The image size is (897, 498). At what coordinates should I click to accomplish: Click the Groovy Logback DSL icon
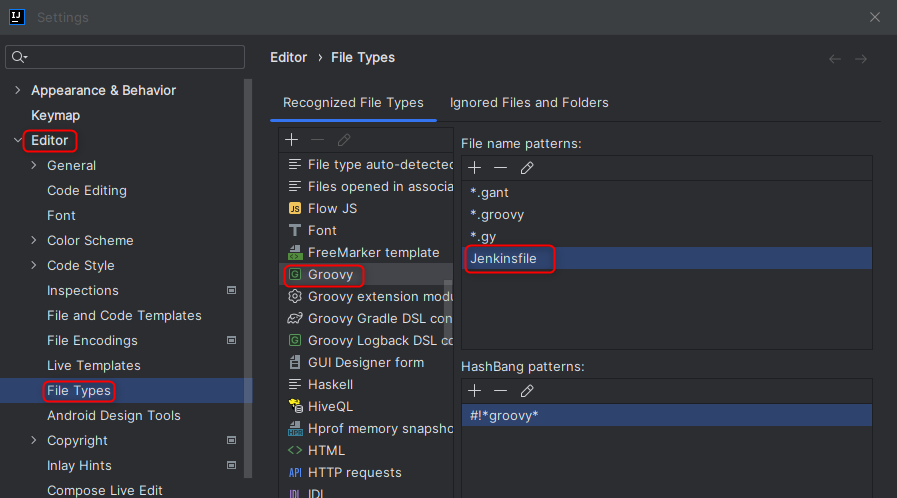(x=295, y=340)
